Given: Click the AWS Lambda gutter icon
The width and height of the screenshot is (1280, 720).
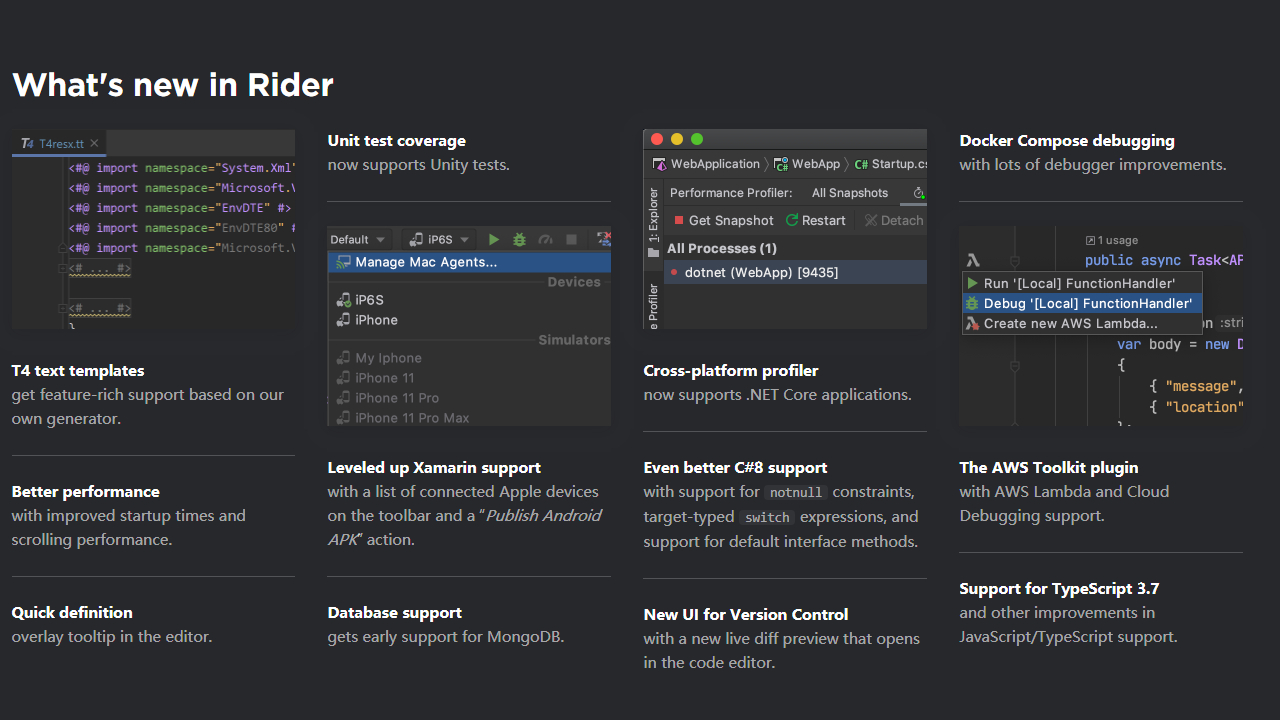Looking at the screenshot, I should pyautogui.click(x=972, y=260).
